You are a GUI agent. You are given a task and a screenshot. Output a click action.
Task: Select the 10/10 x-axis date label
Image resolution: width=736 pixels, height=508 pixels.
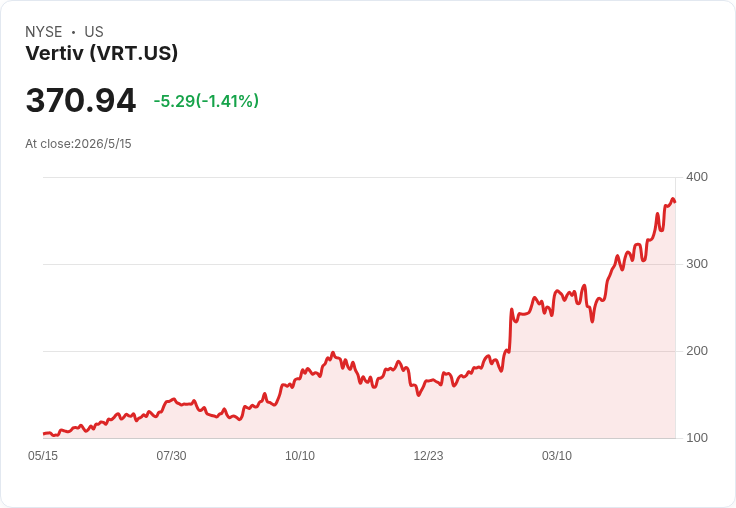pyautogui.click(x=300, y=455)
